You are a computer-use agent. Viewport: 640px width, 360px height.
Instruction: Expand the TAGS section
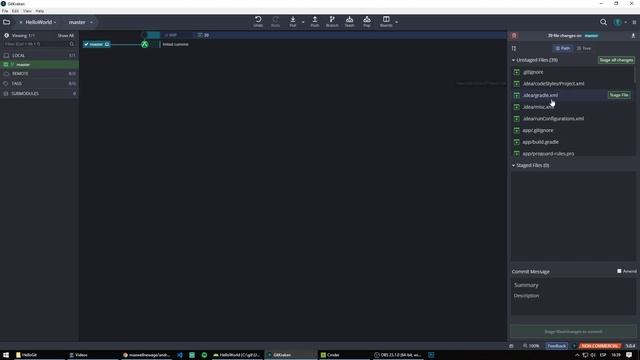(x=39, y=83)
